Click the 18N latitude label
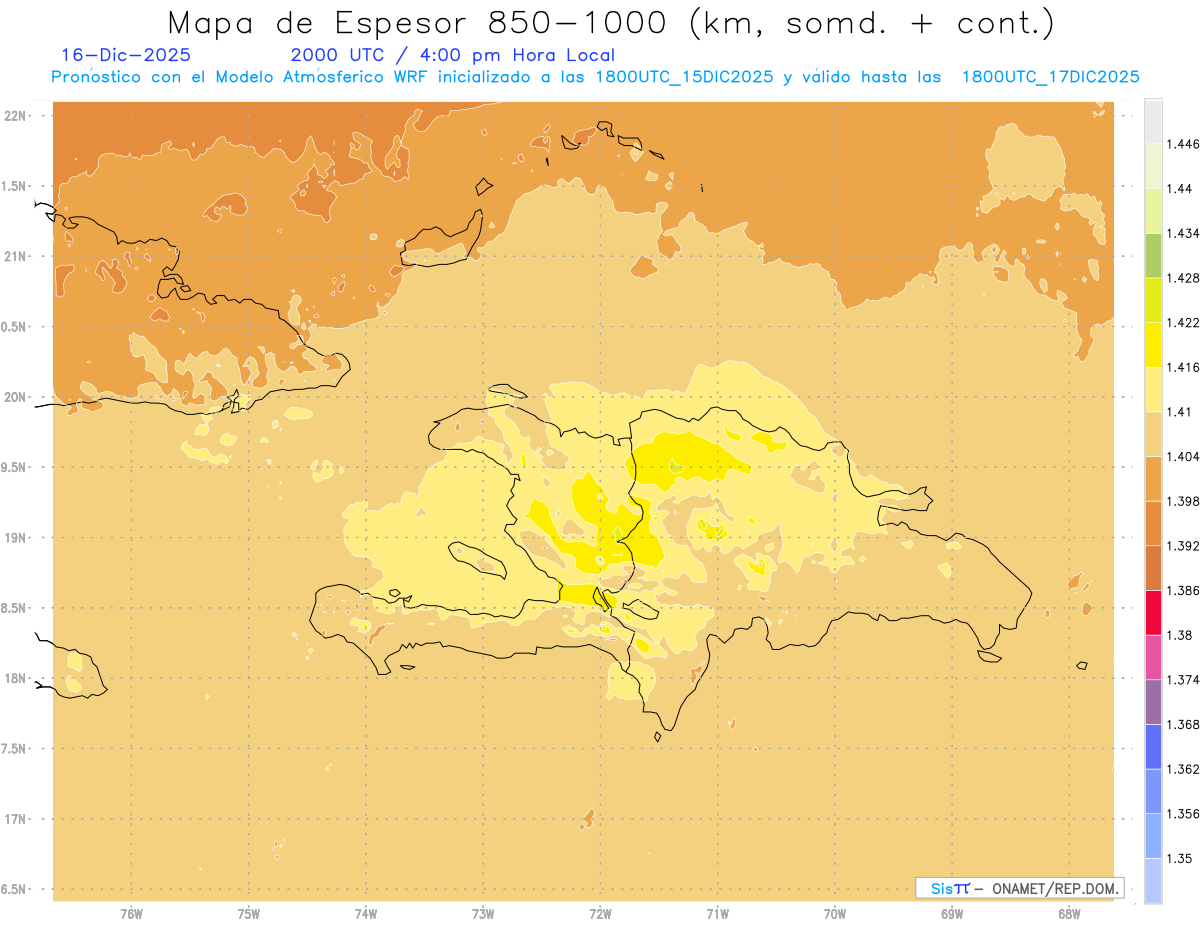This screenshot has height=927, width=1200. coord(16,679)
